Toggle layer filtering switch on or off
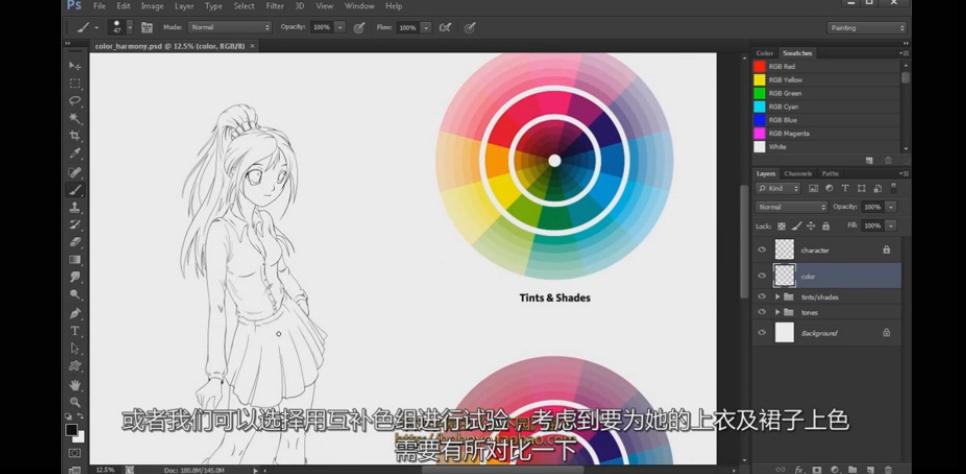 (x=893, y=187)
